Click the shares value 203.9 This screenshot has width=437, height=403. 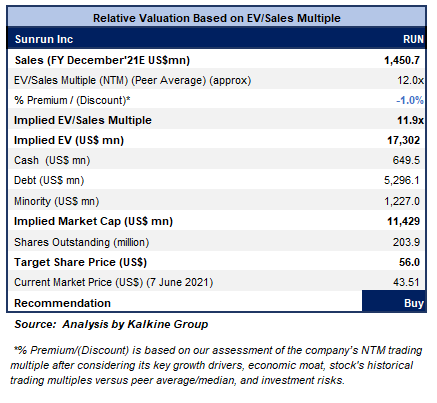406,242
